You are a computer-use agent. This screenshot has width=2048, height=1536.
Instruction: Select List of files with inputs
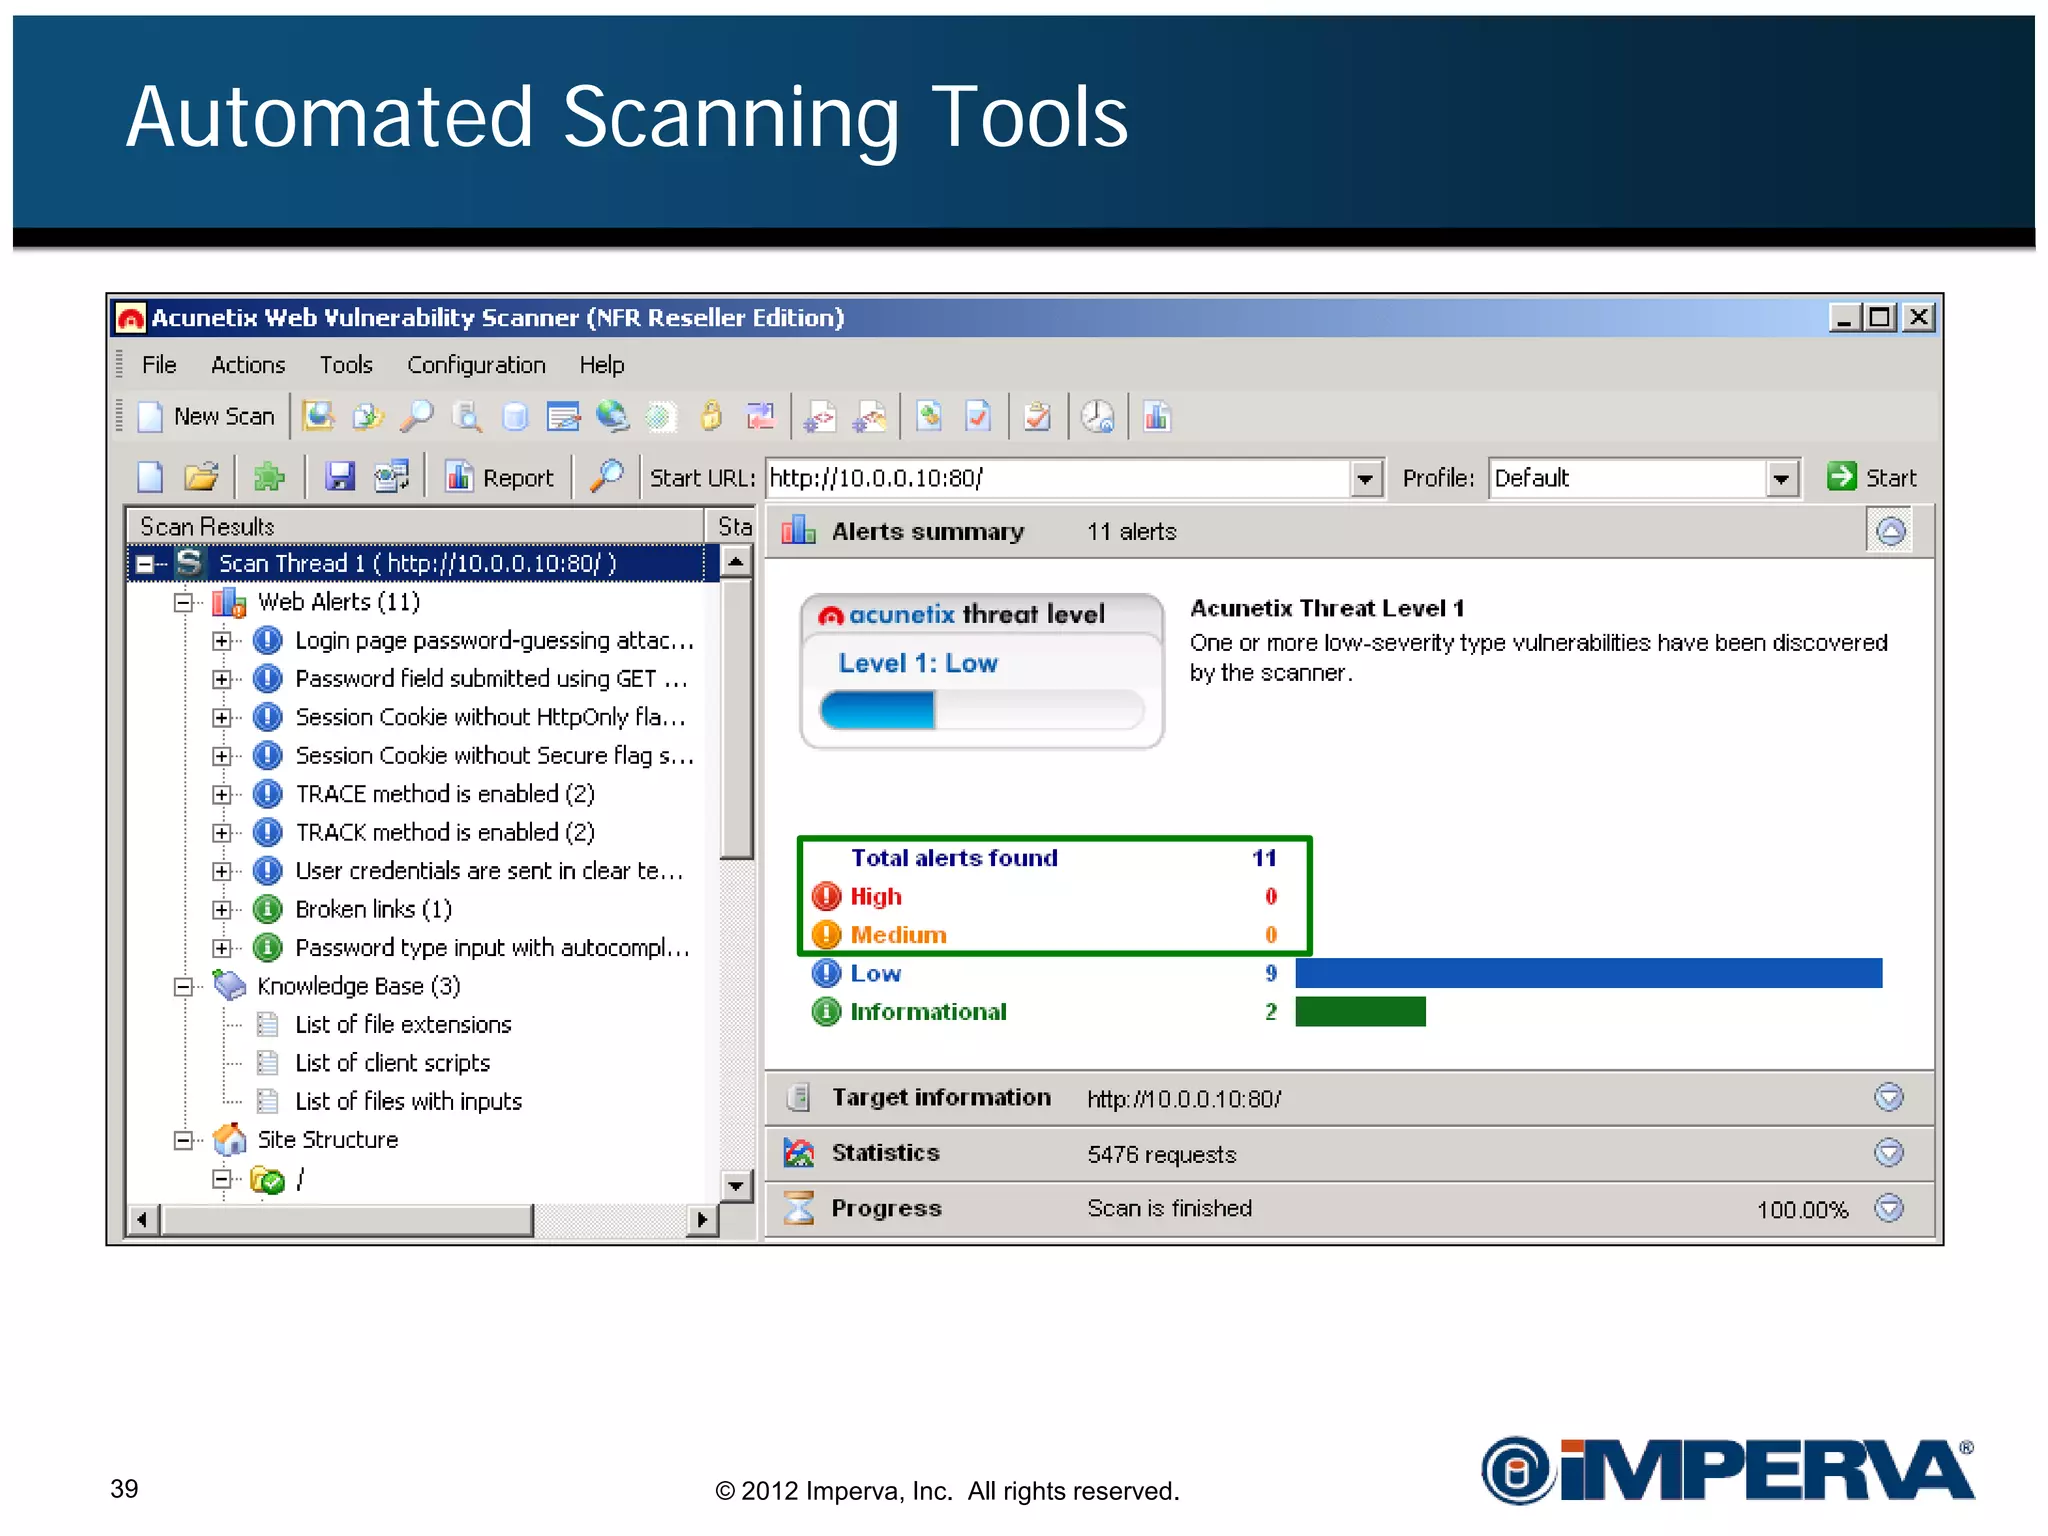click(408, 1102)
